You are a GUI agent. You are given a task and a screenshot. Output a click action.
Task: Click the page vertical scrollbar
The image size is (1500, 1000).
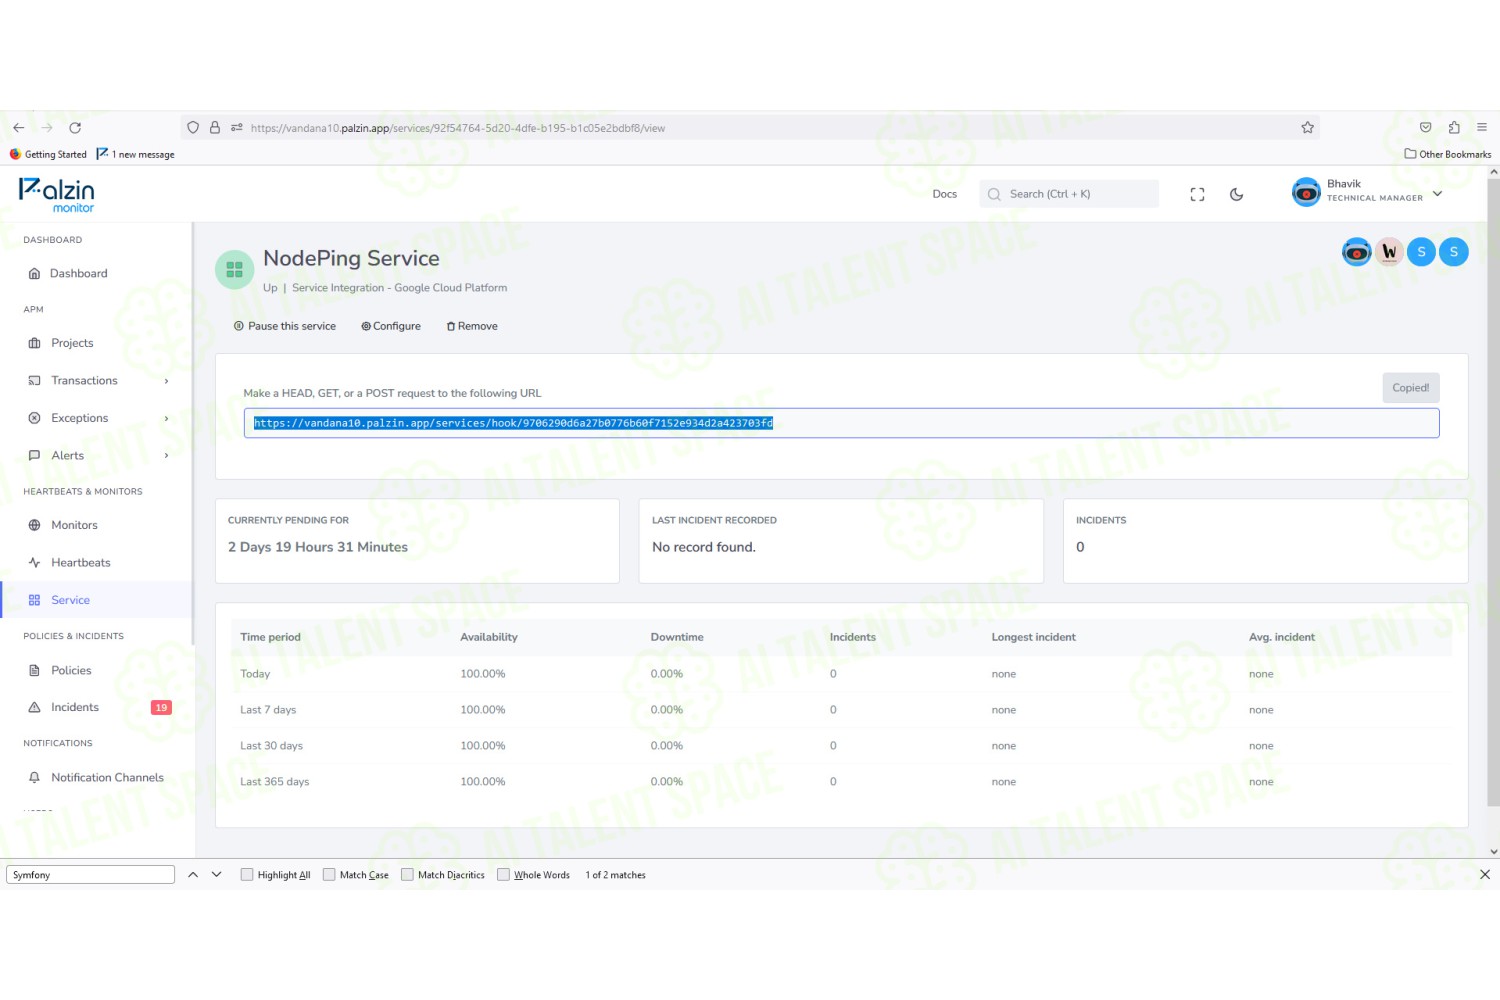click(x=1493, y=493)
